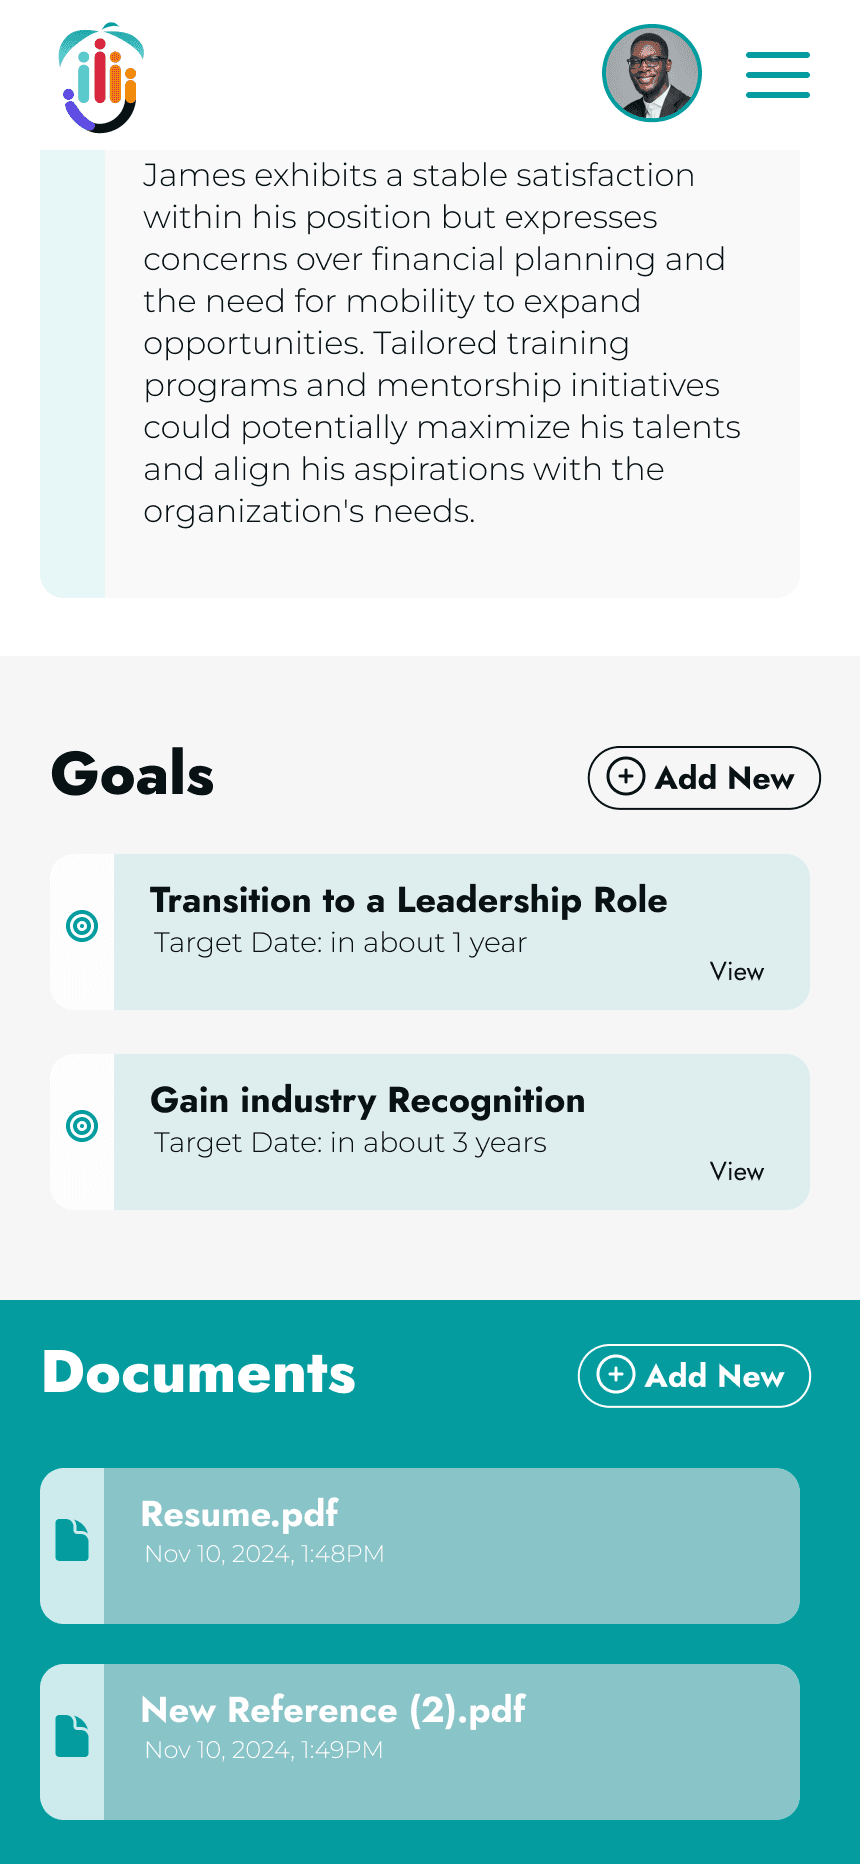860x1864 pixels.
Task: Click the Documents section heading
Action: pos(199,1373)
